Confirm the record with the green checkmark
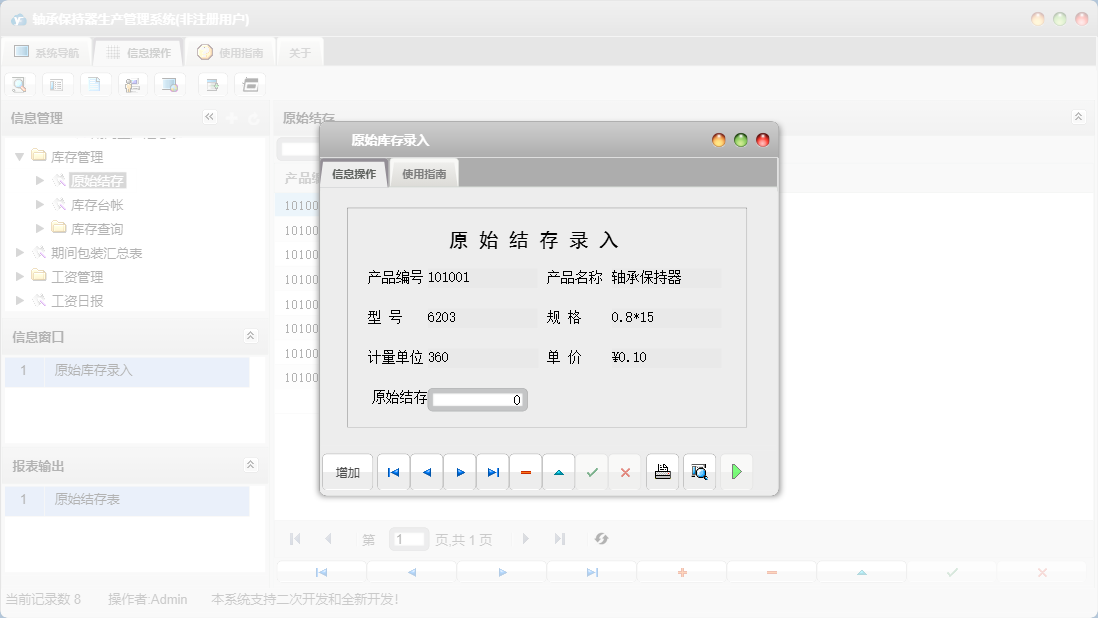This screenshot has height=618, width=1098. [x=591, y=471]
